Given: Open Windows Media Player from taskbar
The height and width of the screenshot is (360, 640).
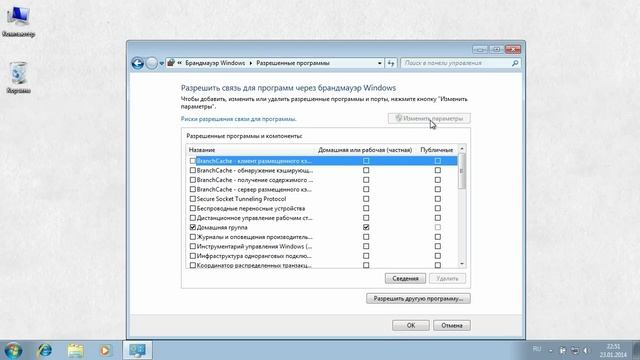Looking at the screenshot, I should tap(105, 351).
